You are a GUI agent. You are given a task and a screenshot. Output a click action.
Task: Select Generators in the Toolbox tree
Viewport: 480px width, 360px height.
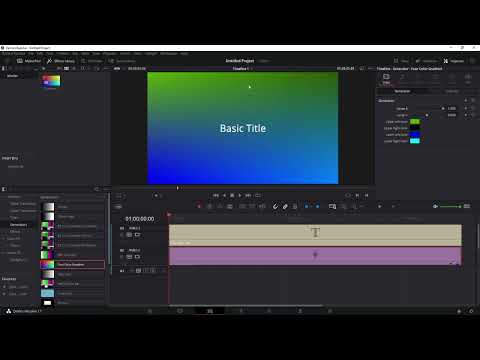[18, 225]
